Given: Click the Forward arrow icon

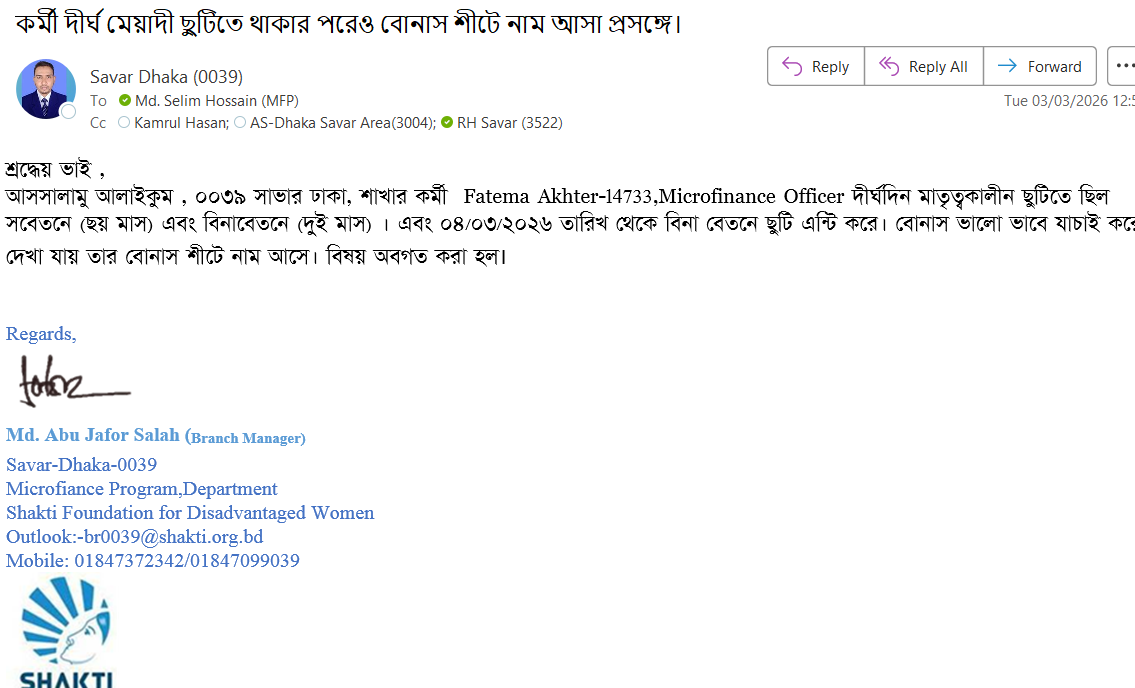Looking at the screenshot, I should (x=1008, y=66).
